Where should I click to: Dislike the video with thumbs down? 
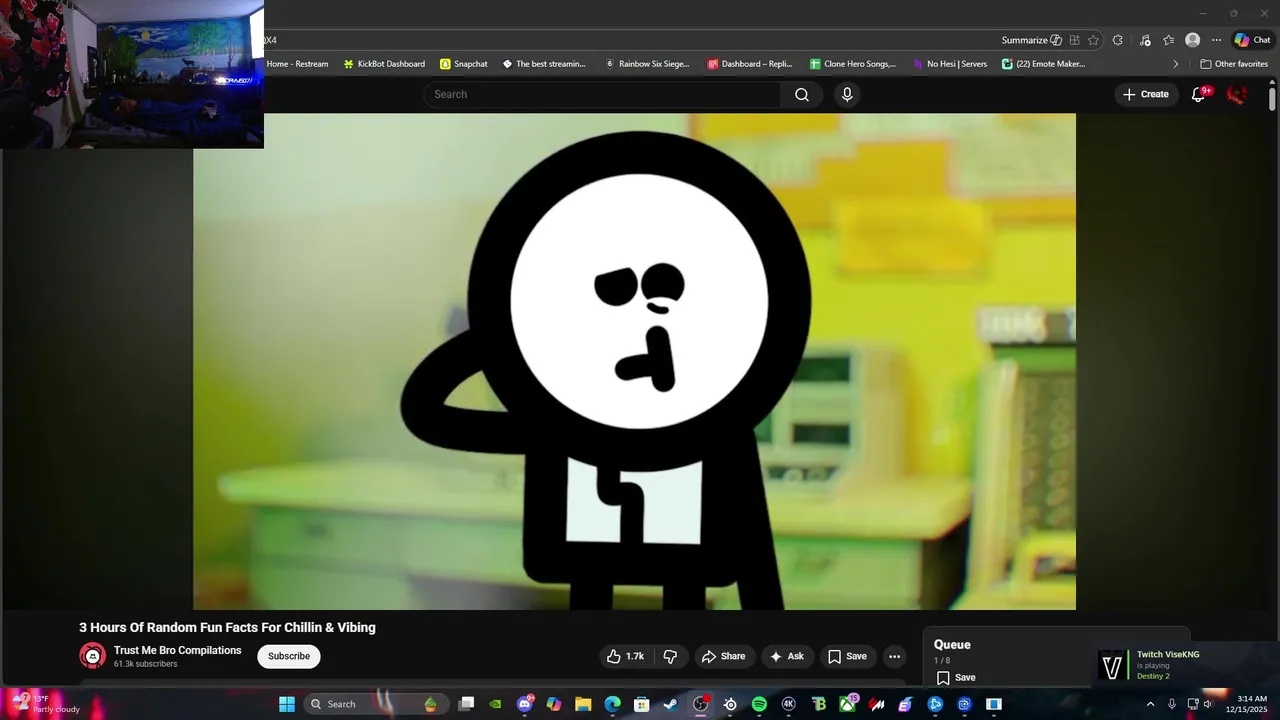pos(670,656)
